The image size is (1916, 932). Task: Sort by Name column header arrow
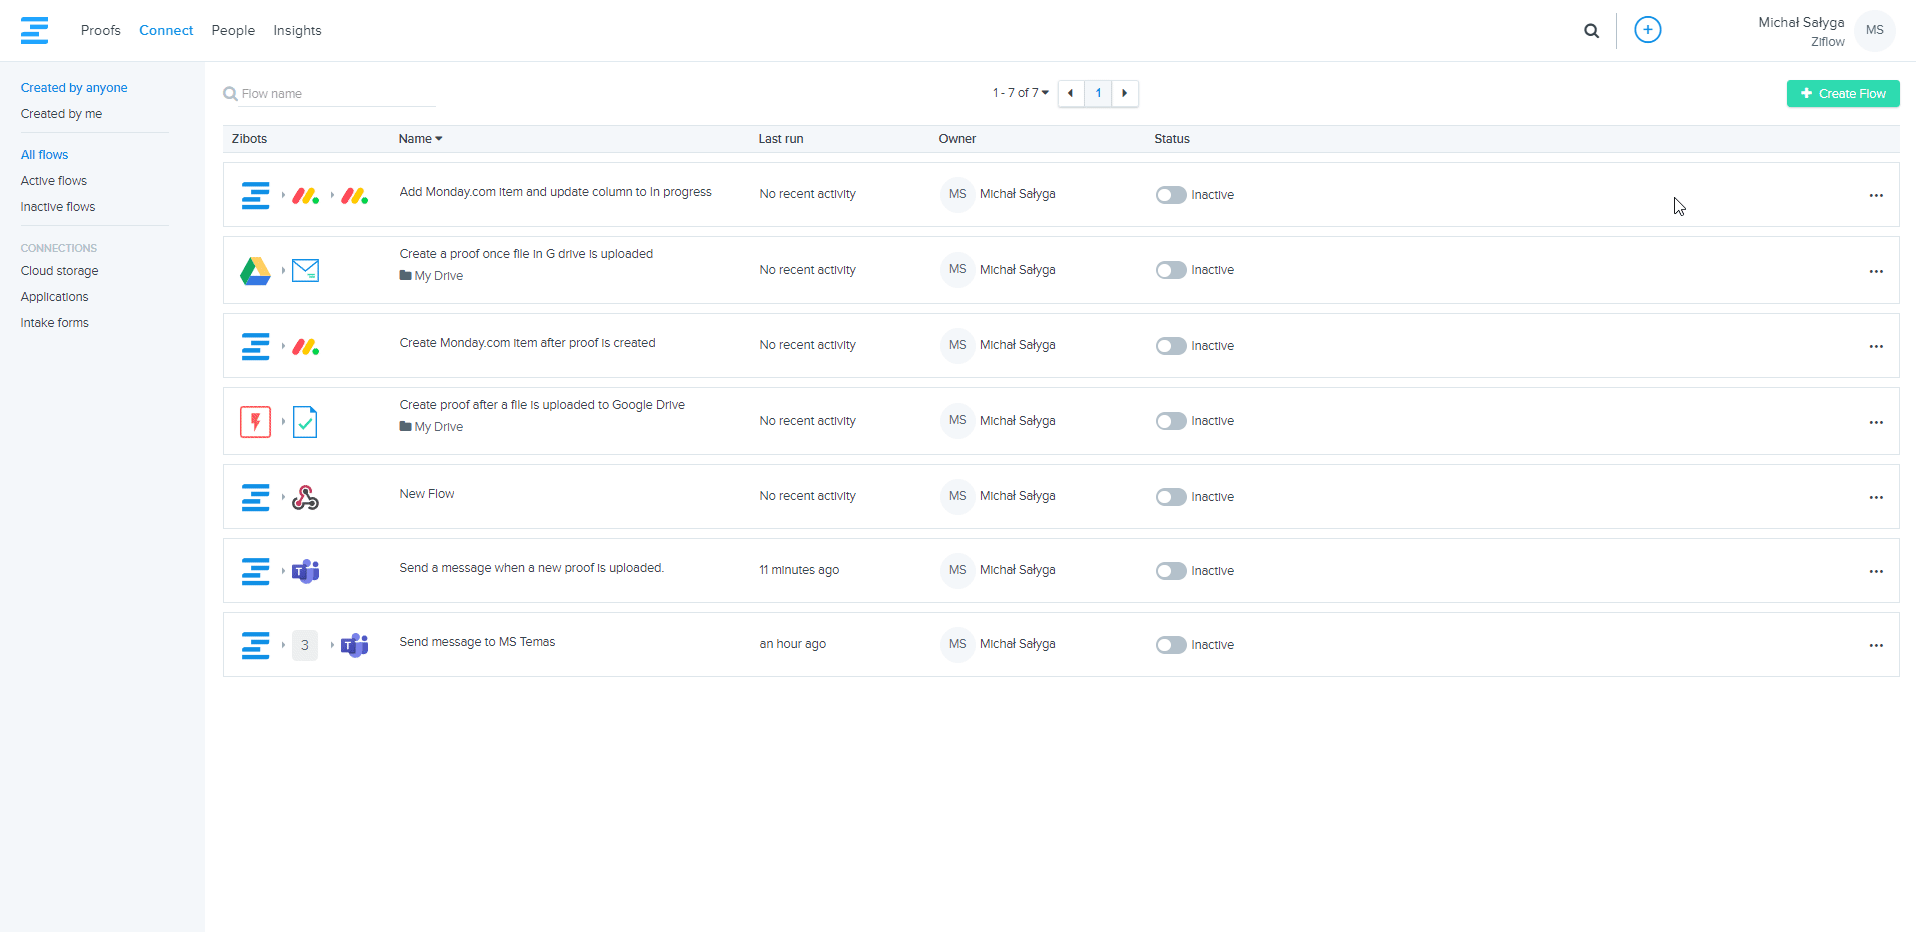438,139
